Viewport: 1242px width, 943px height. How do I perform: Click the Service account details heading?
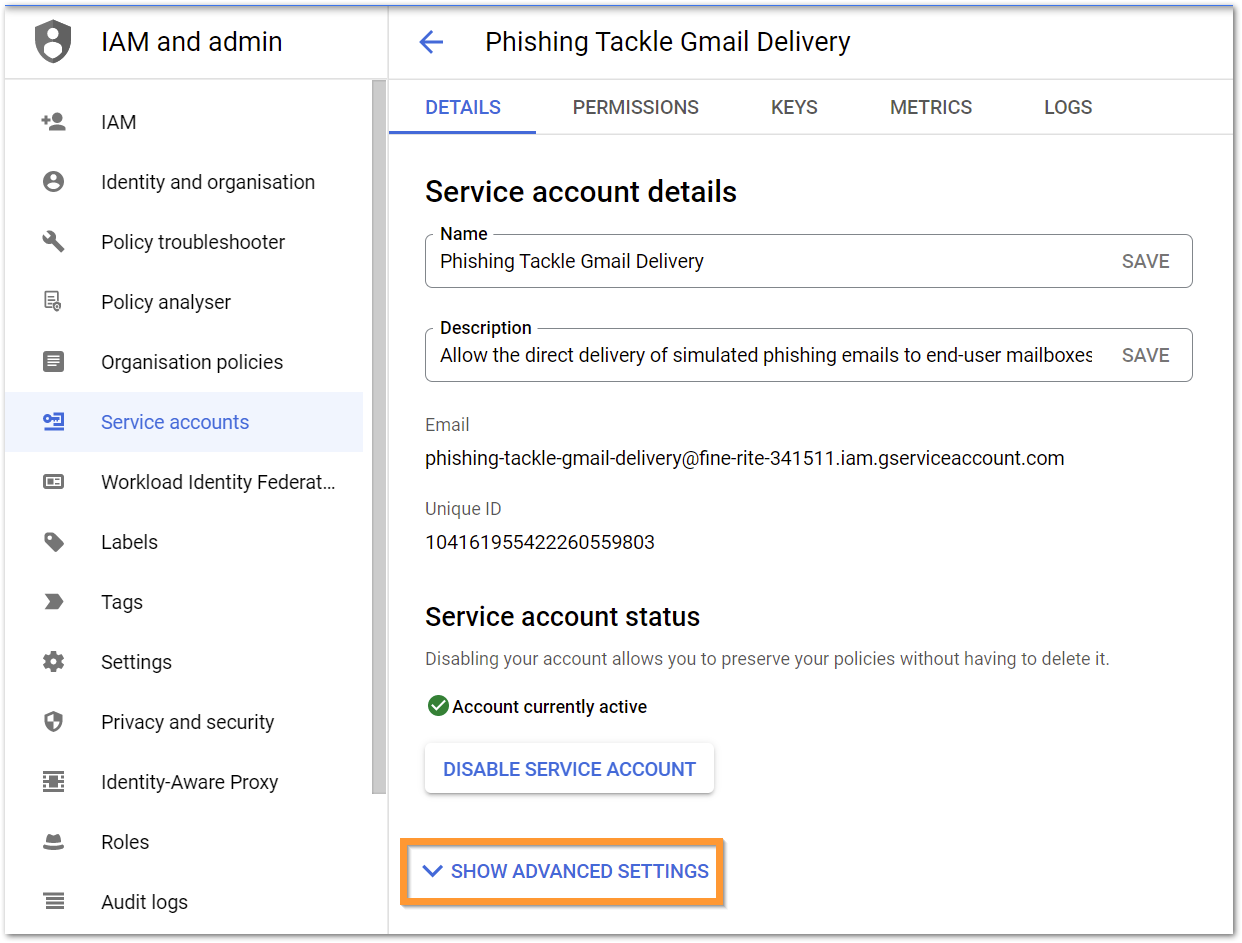click(x=581, y=192)
